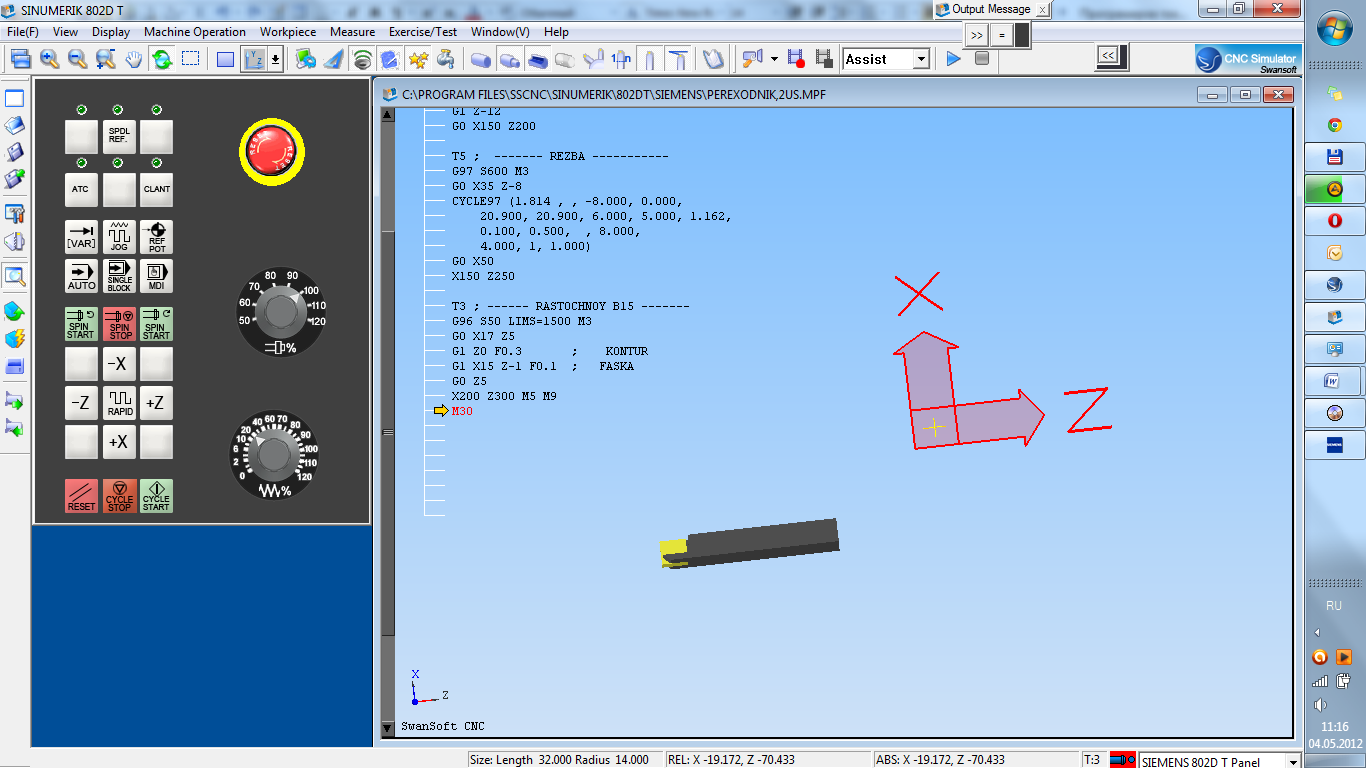Open the File(F) menu
The width and height of the screenshot is (1366, 768).
[23, 32]
